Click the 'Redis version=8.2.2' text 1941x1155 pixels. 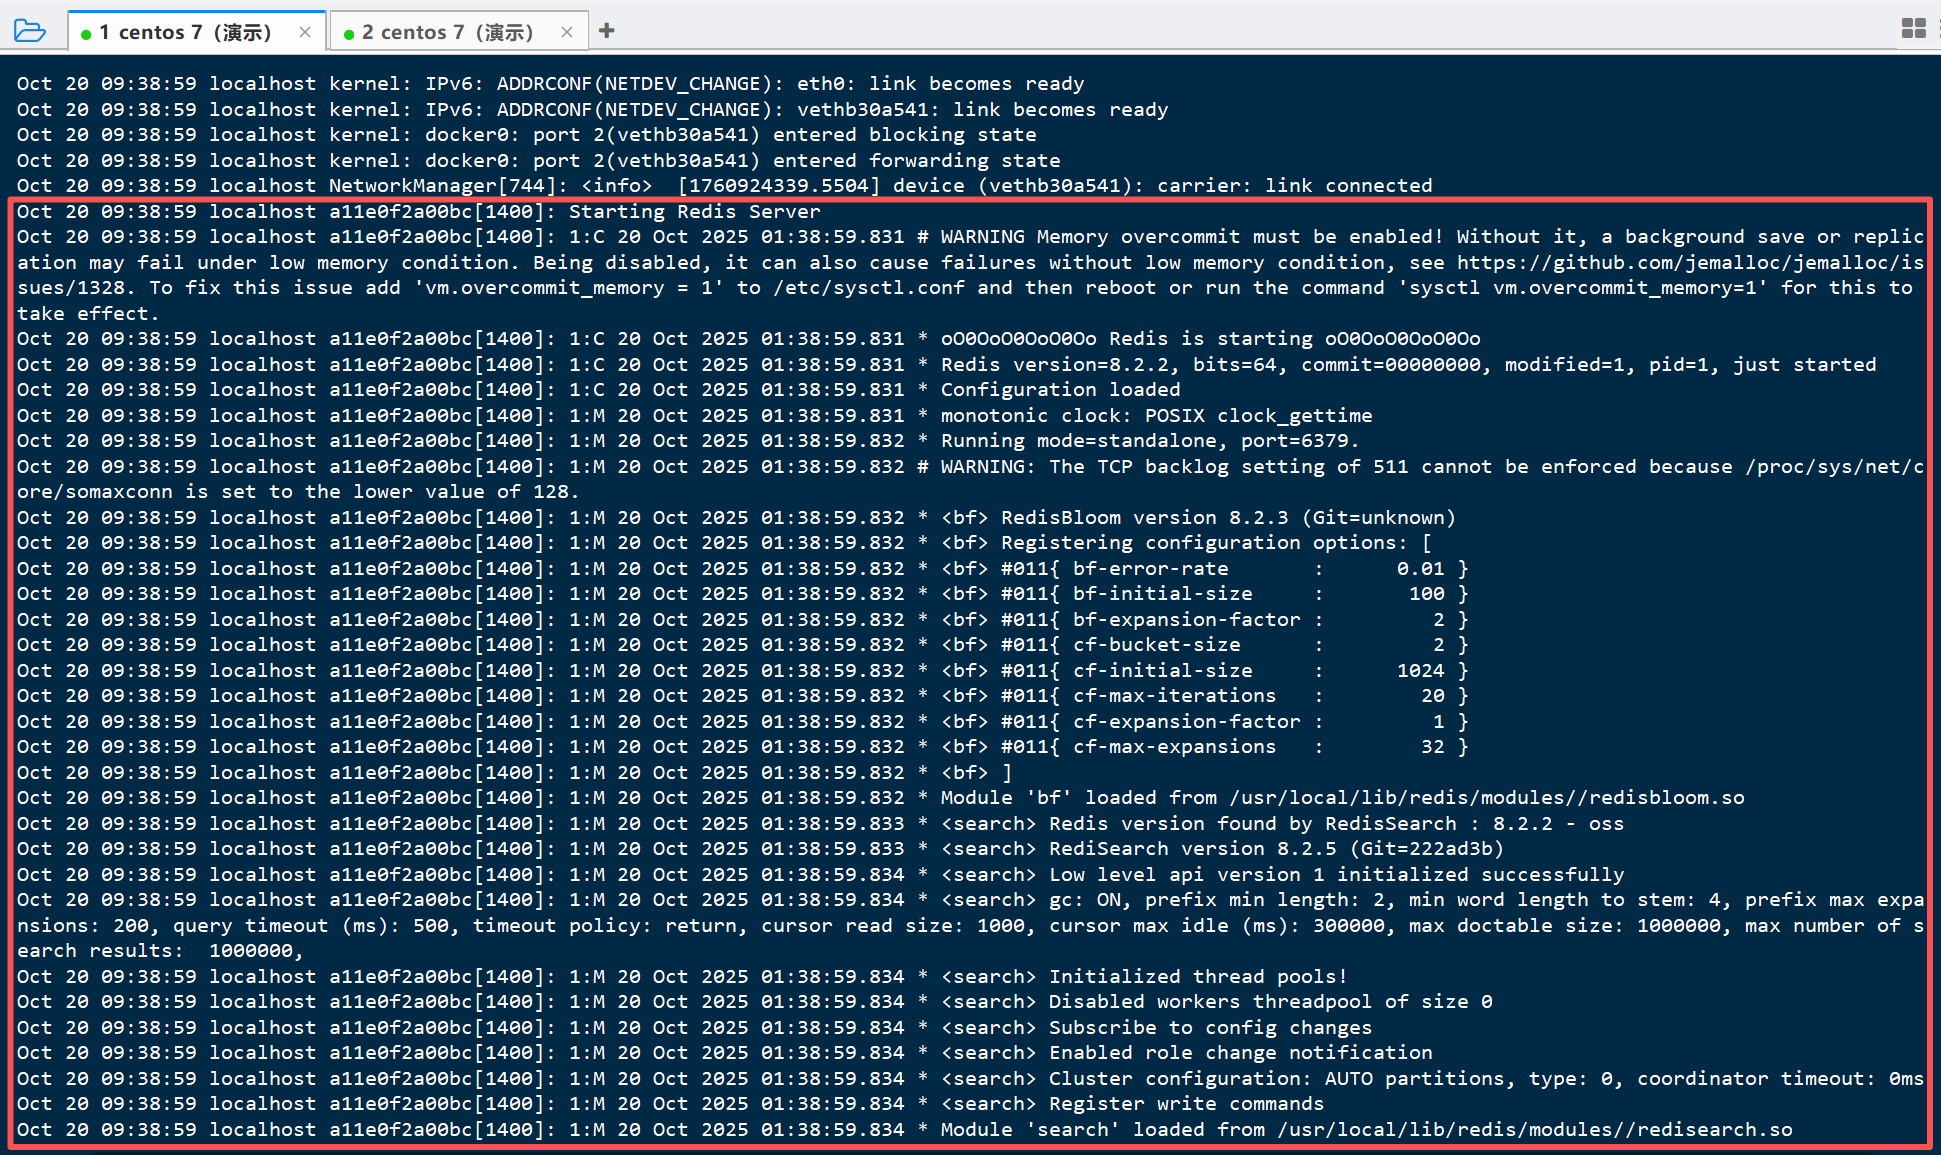click(1059, 365)
